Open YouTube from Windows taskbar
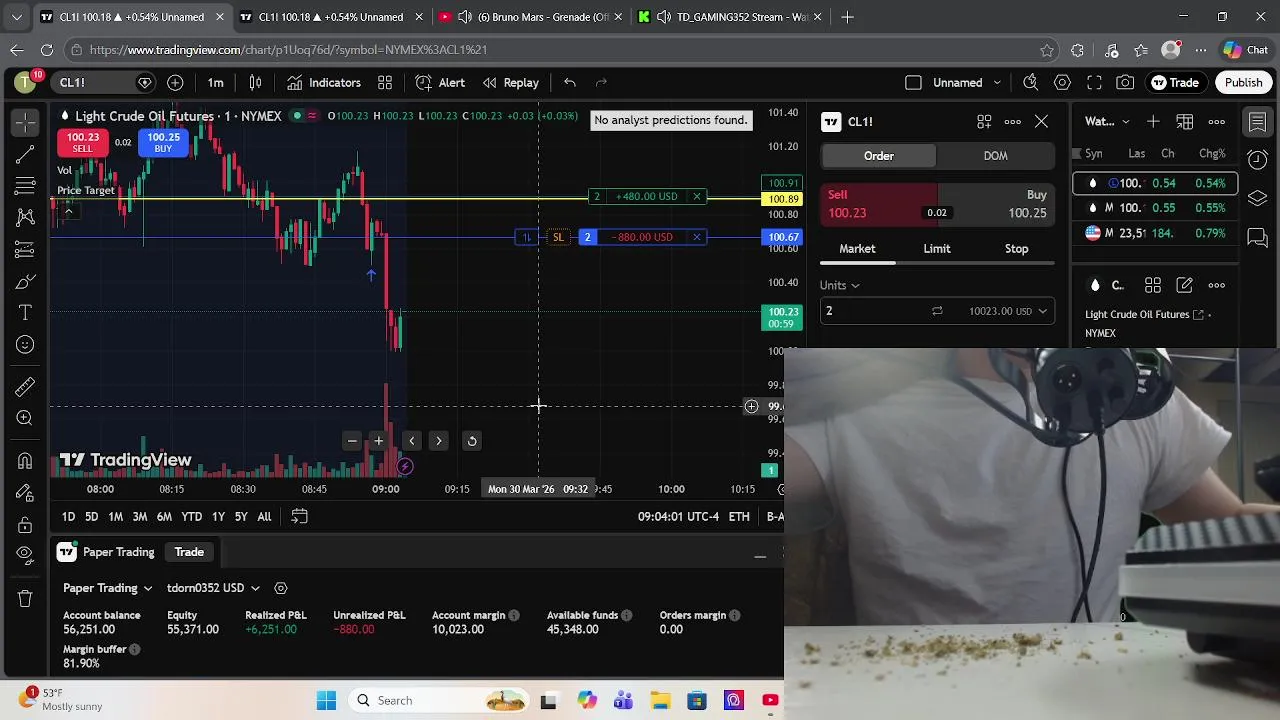1280x720 pixels. click(770, 701)
